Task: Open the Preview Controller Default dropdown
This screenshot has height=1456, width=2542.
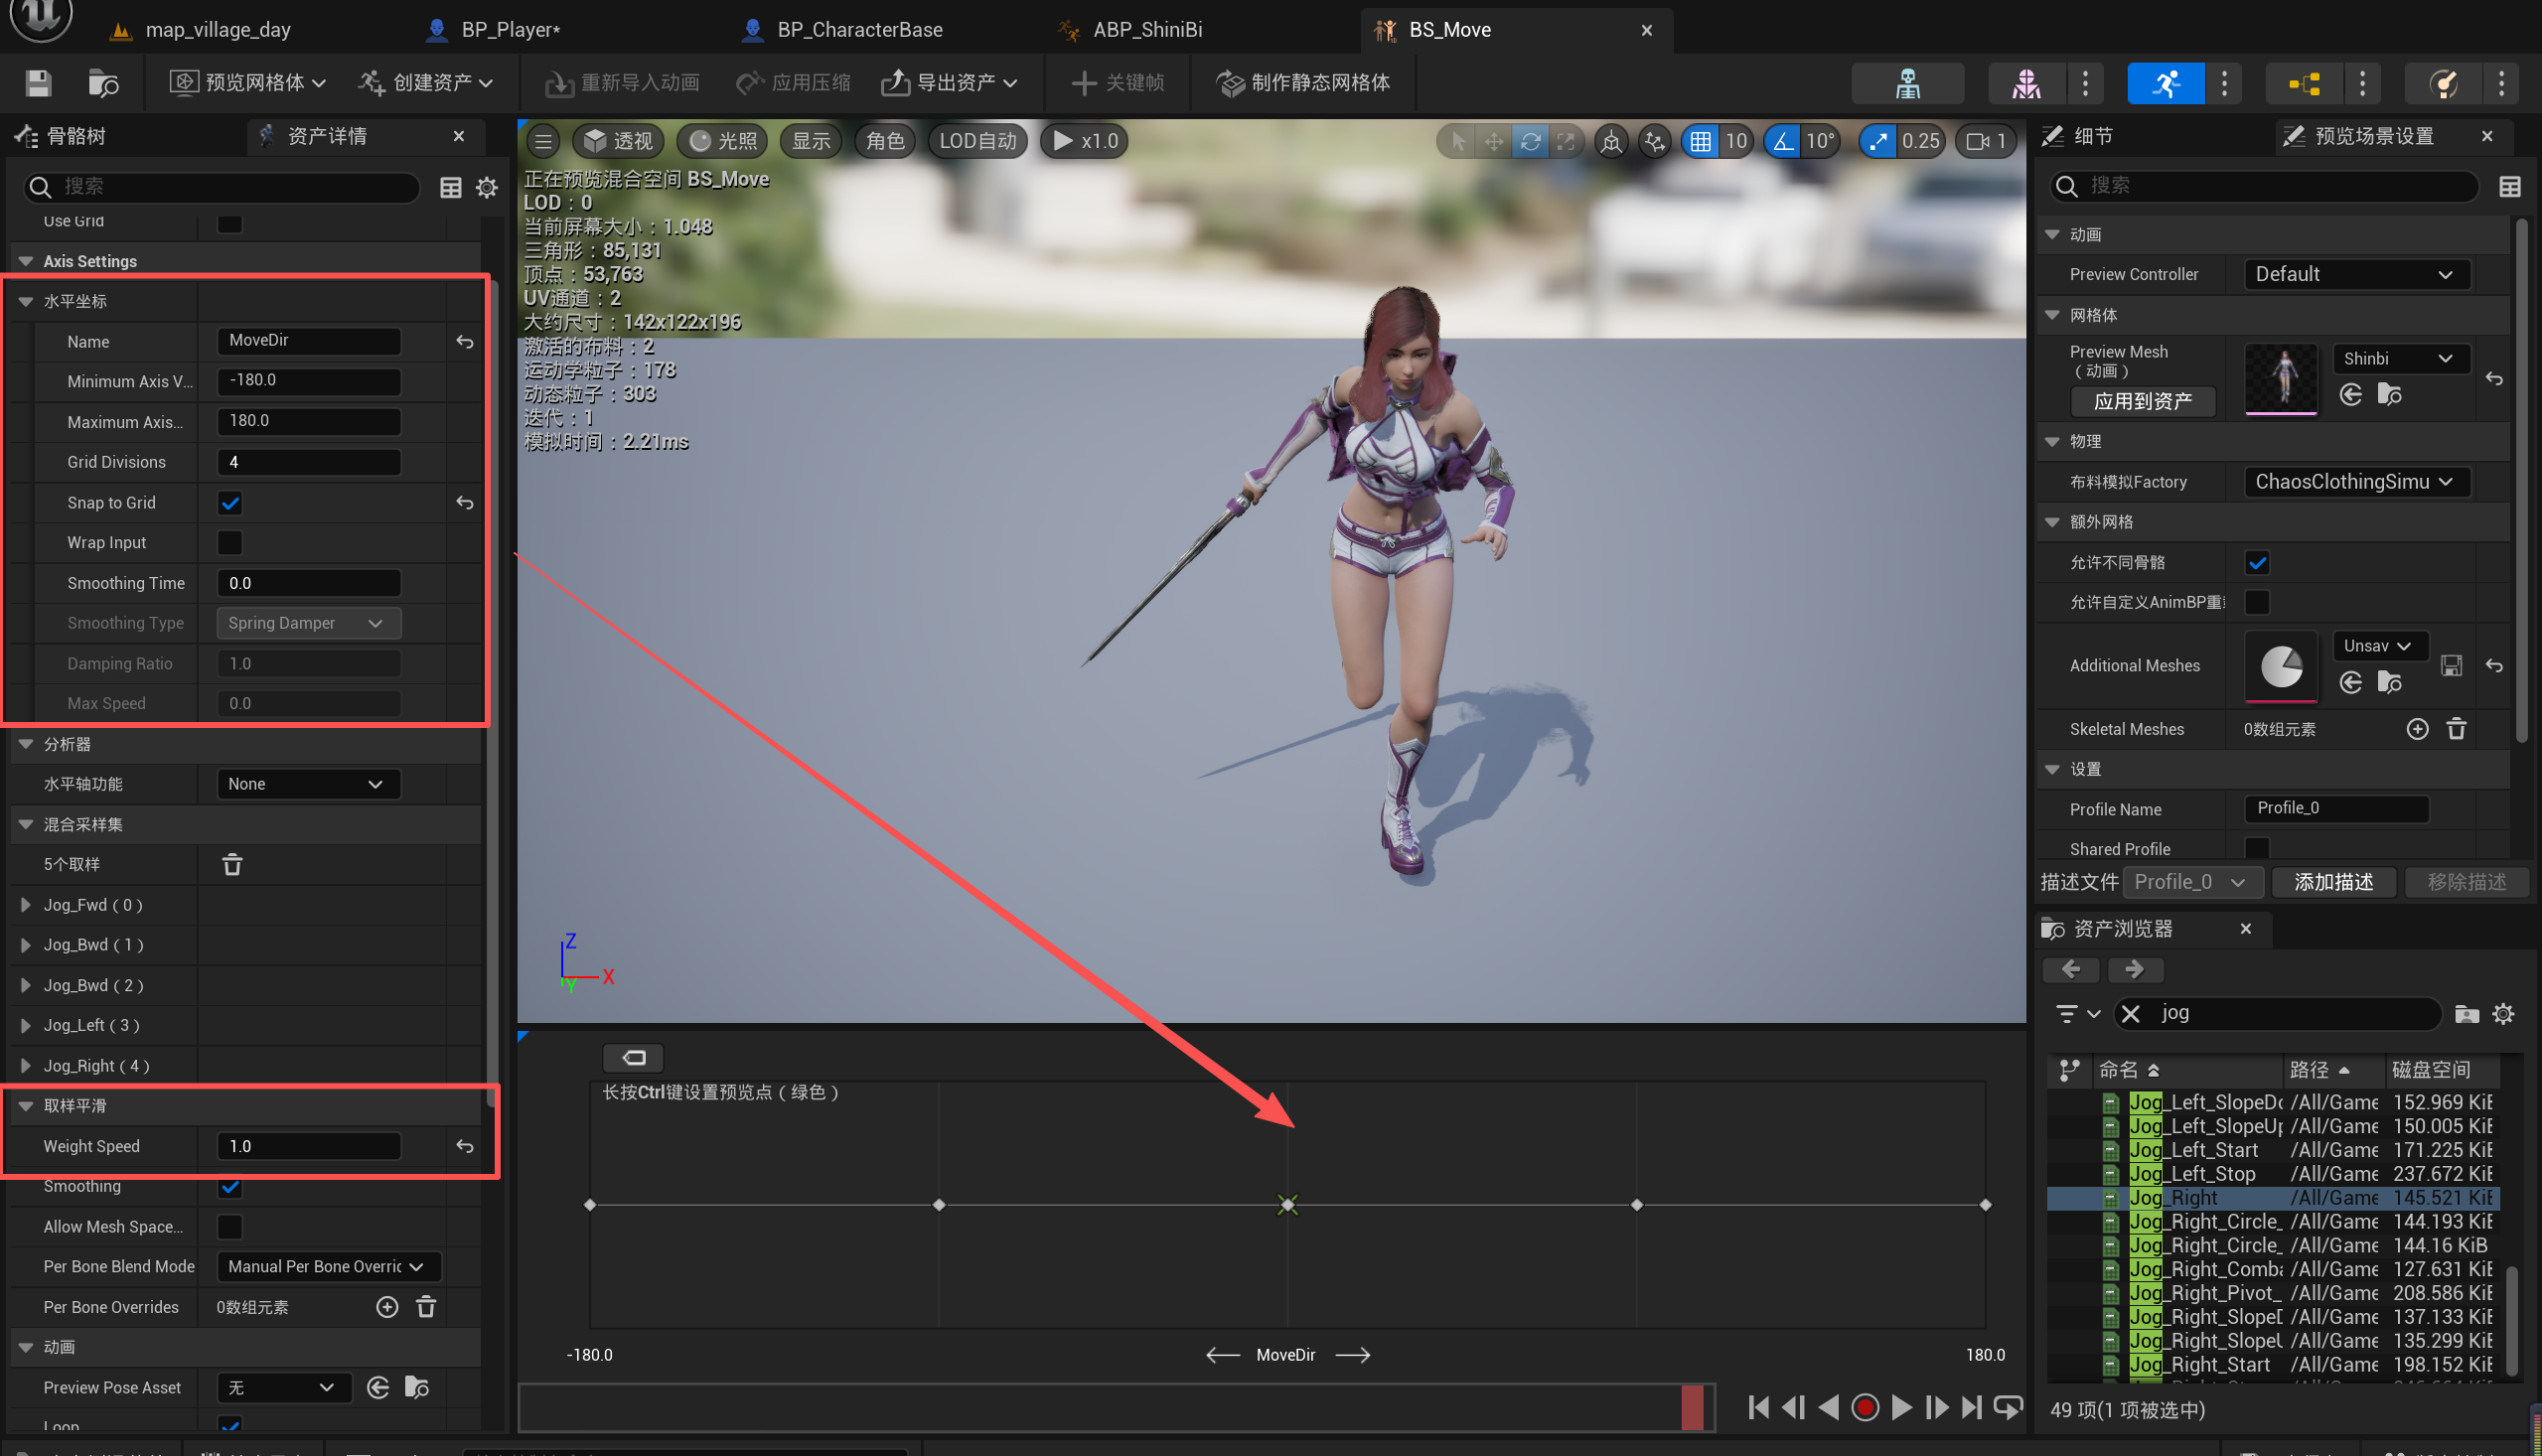Action: [2356, 274]
